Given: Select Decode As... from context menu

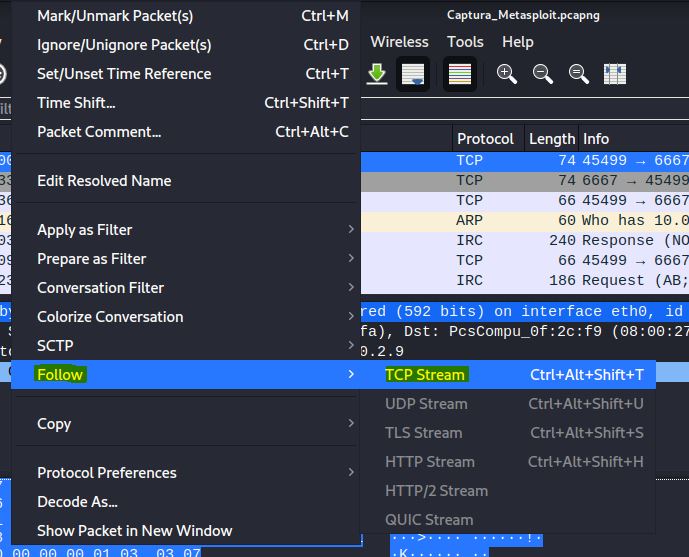Looking at the screenshot, I should [77, 502].
